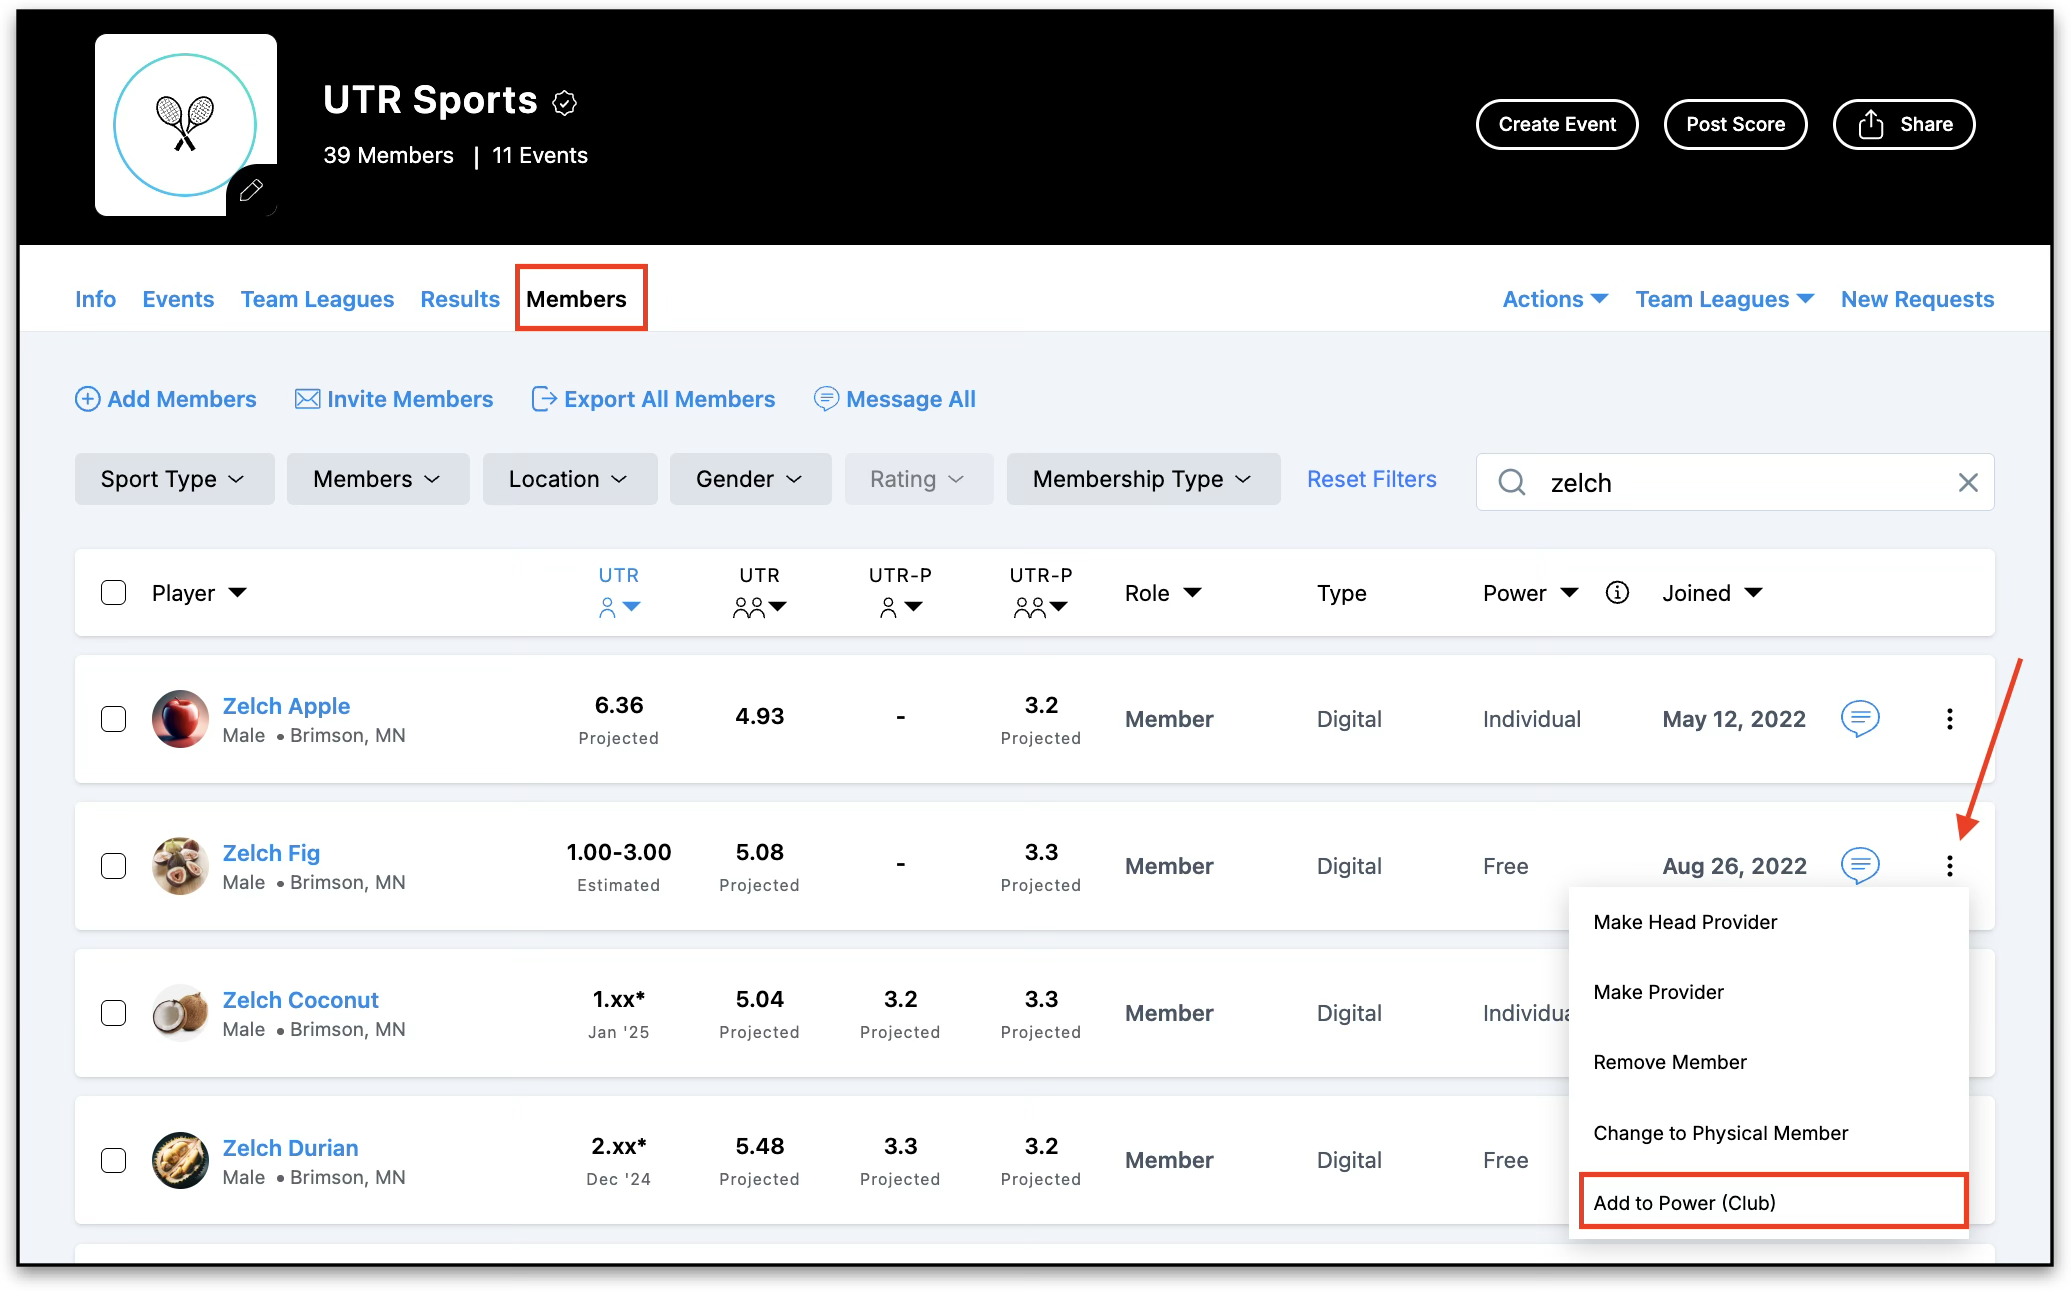This screenshot has width=2071, height=1291.
Task: Click Message All
Action: (895, 399)
